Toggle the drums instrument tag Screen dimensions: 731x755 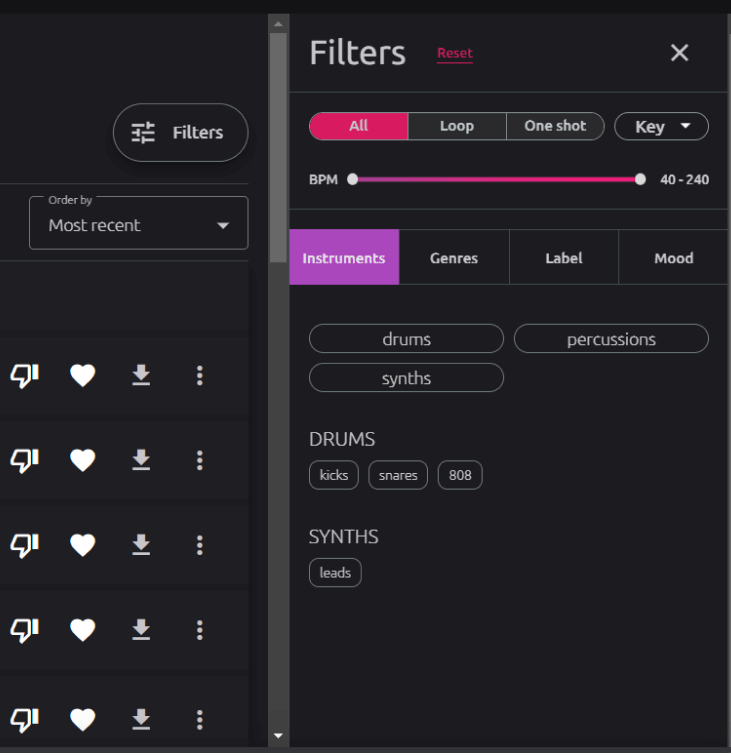(406, 339)
